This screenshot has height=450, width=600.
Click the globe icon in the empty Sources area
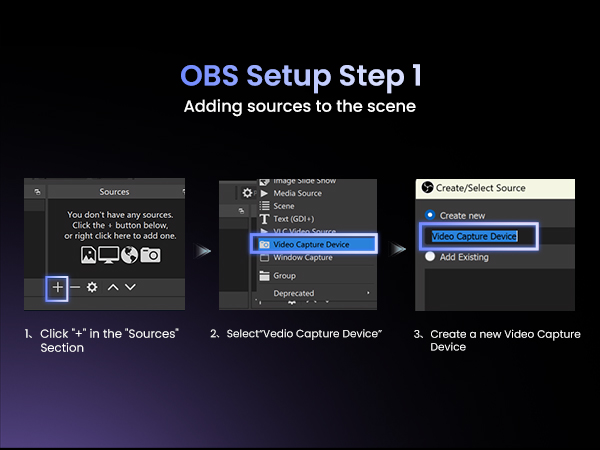tap(129, 254)
